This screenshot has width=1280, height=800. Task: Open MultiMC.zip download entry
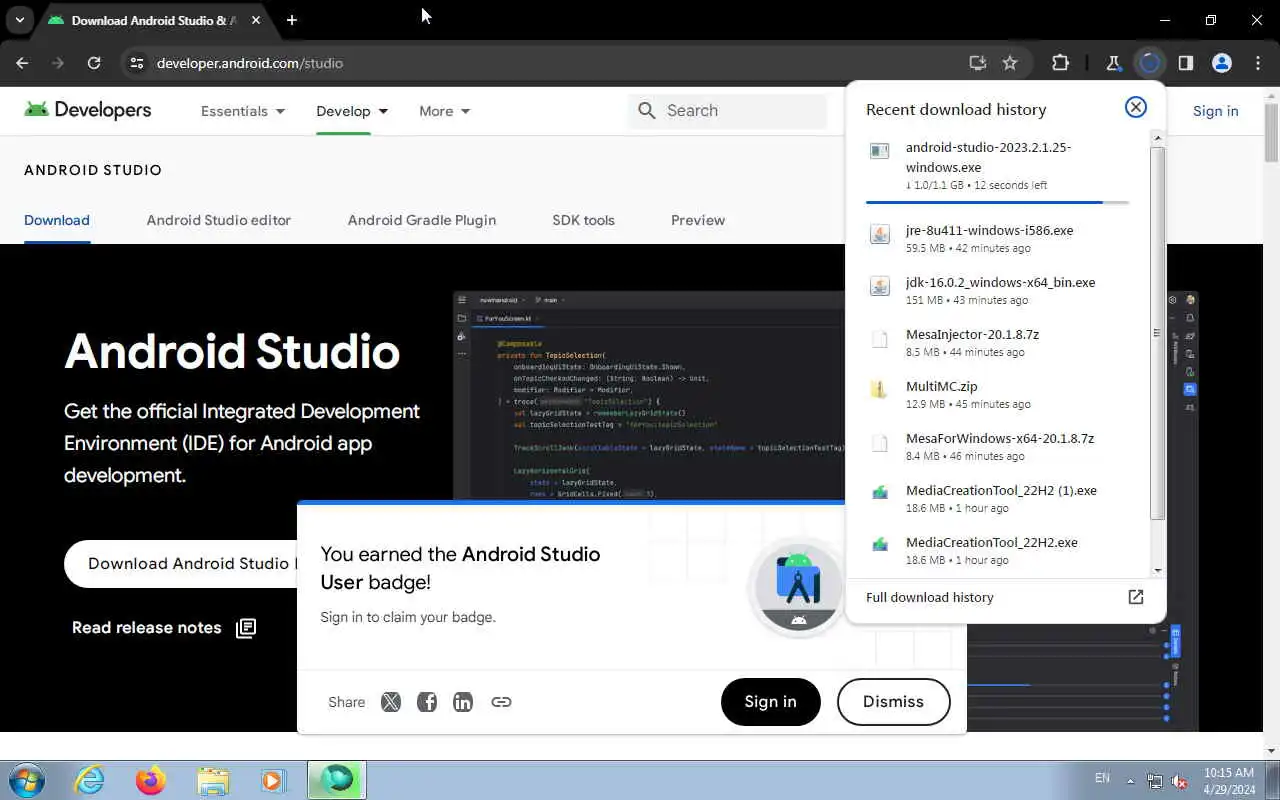click(x=998, y=394)
